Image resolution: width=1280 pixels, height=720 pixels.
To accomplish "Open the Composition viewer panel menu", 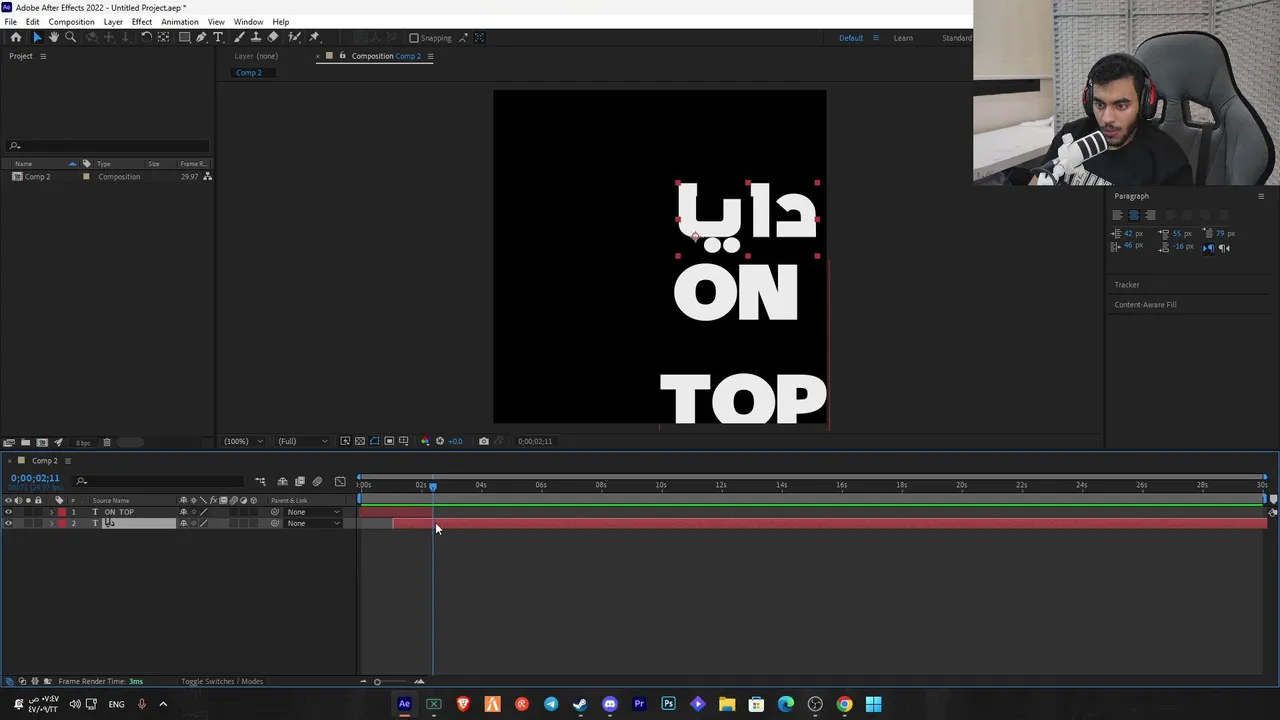I will coord(430,56).
